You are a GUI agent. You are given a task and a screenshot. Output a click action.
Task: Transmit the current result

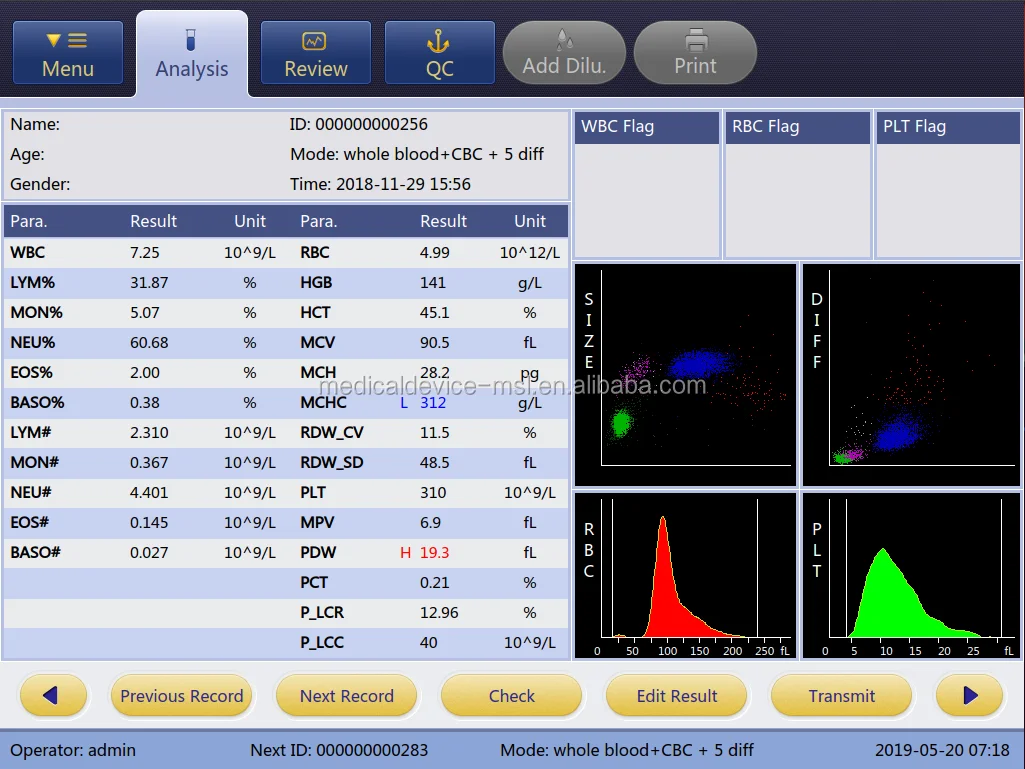coord(841,696)
